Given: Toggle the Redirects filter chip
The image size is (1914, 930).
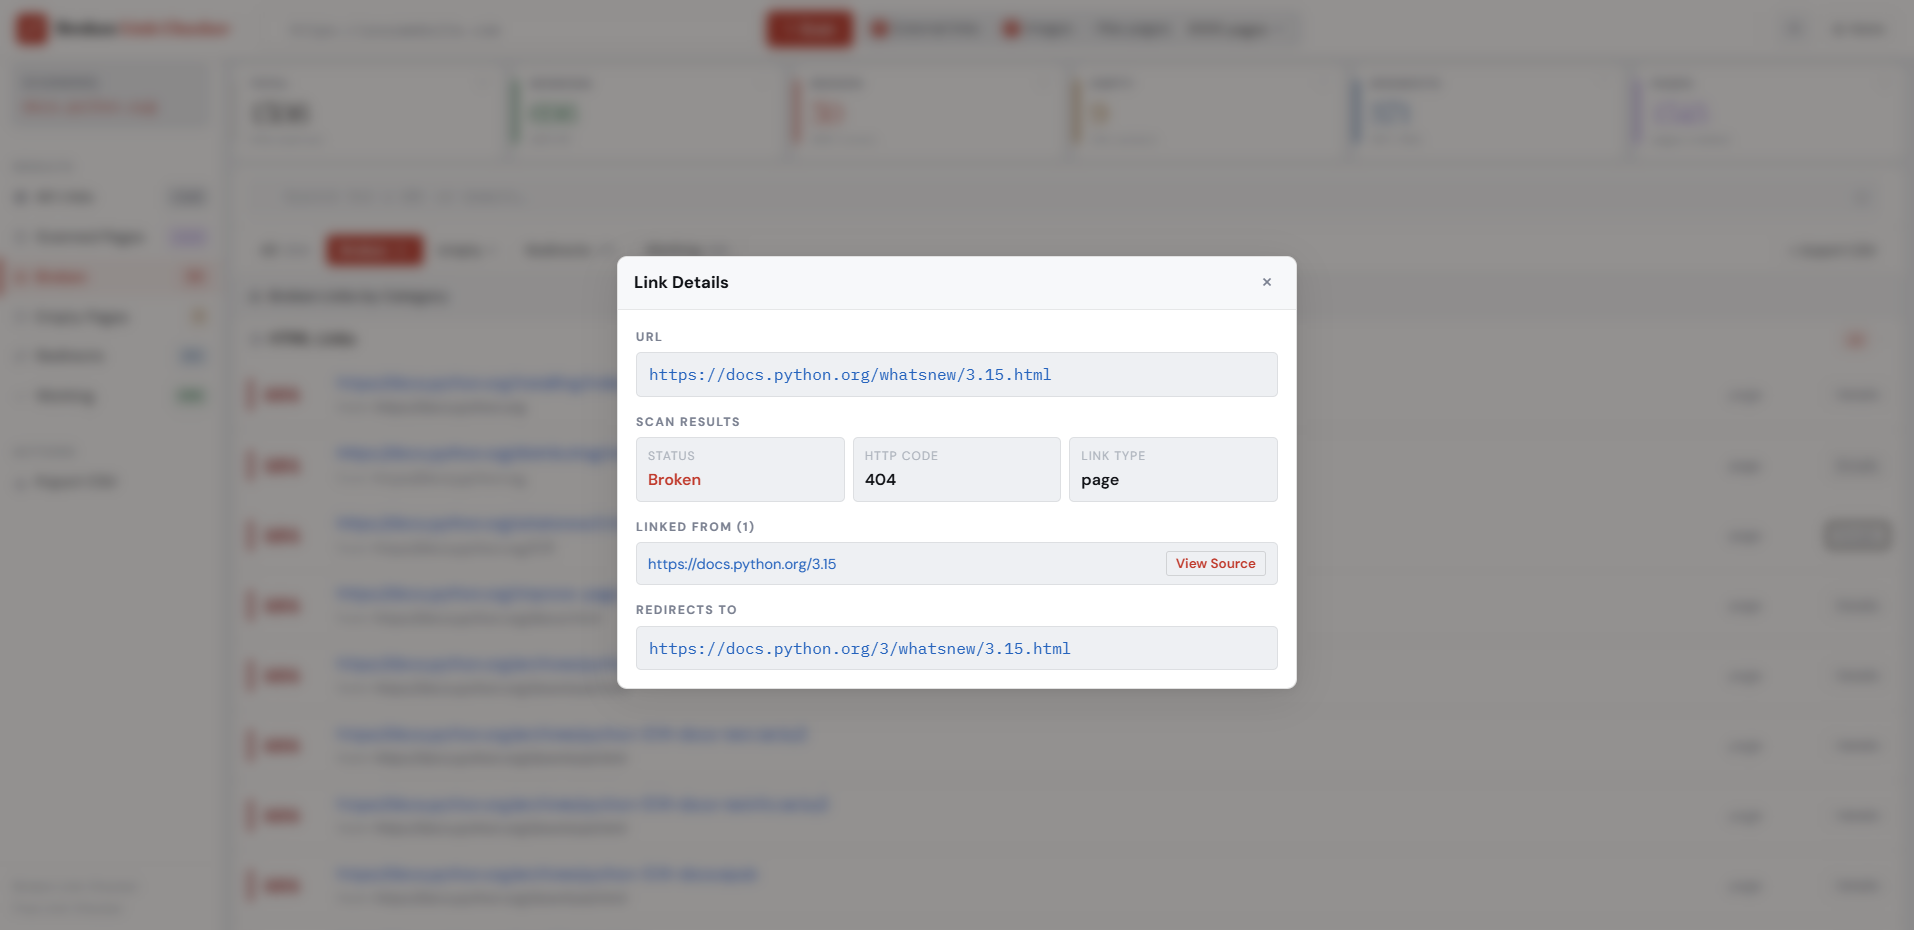Looking at the screenshot, I should tap(563, 250).
